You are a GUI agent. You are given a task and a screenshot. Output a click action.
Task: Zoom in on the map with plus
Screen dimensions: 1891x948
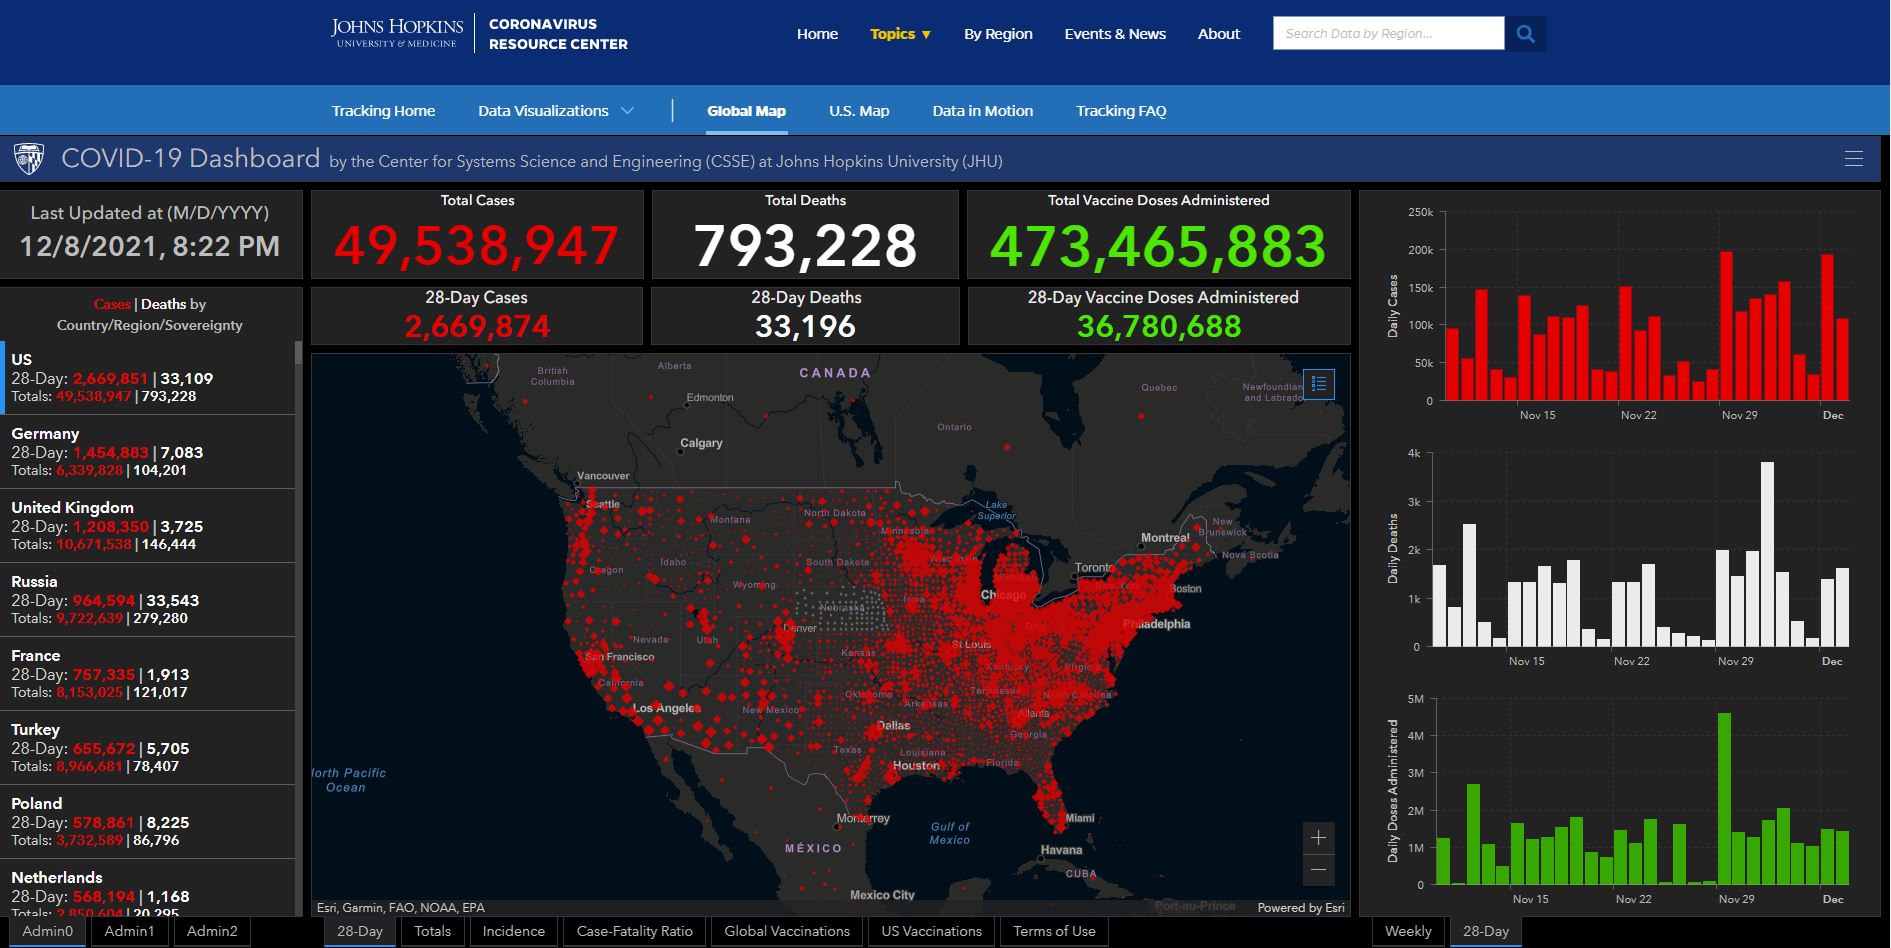(1318, 838)
